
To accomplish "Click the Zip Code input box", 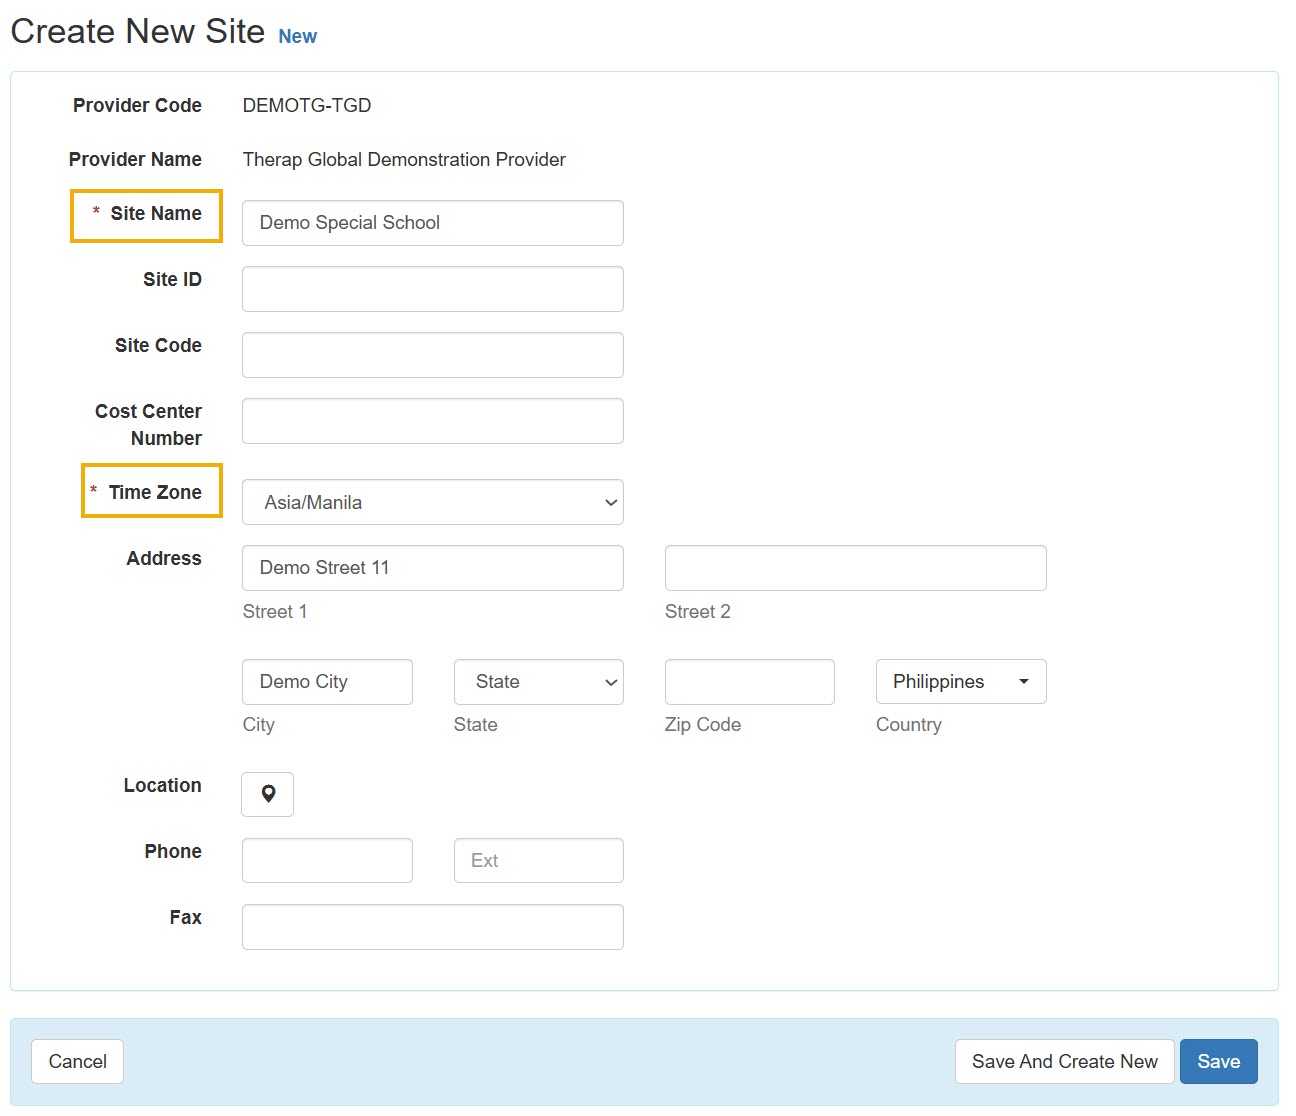I will tap(749, 682).
